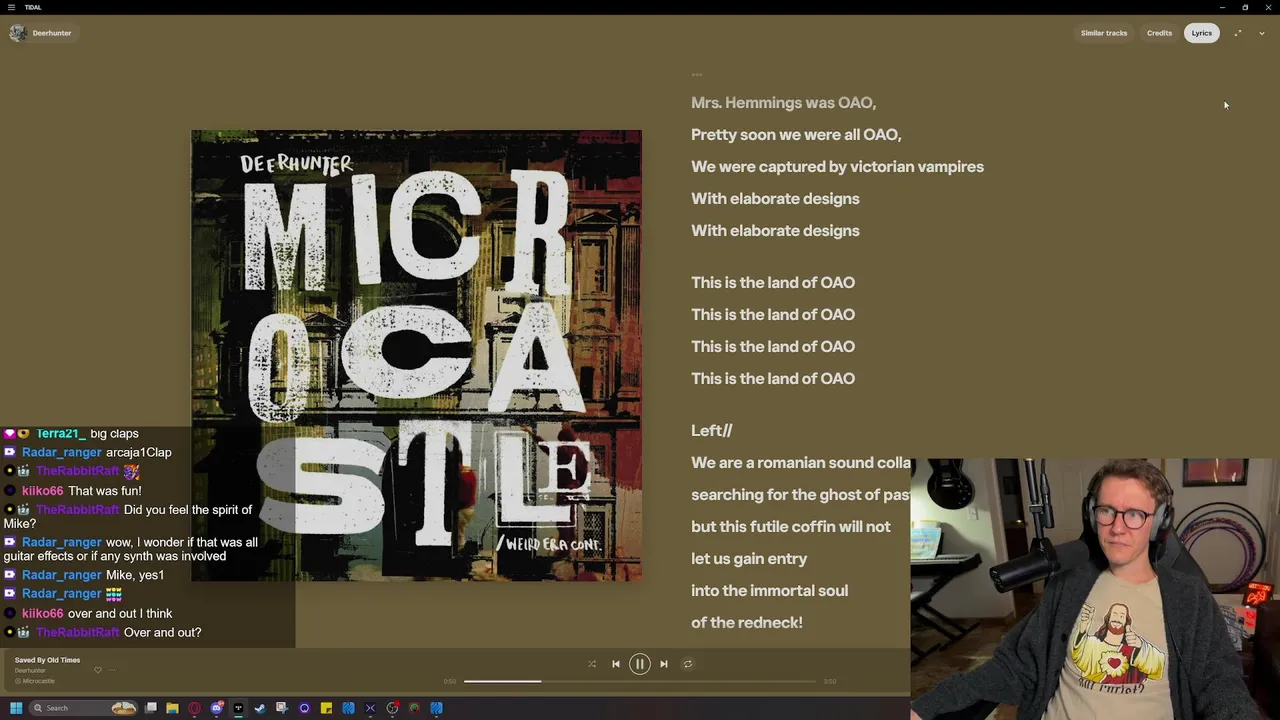This screenshot has width=1280, height=720.
Task: Click the dark X-shaped taskbar icon
Action: (x=370, y=708)
